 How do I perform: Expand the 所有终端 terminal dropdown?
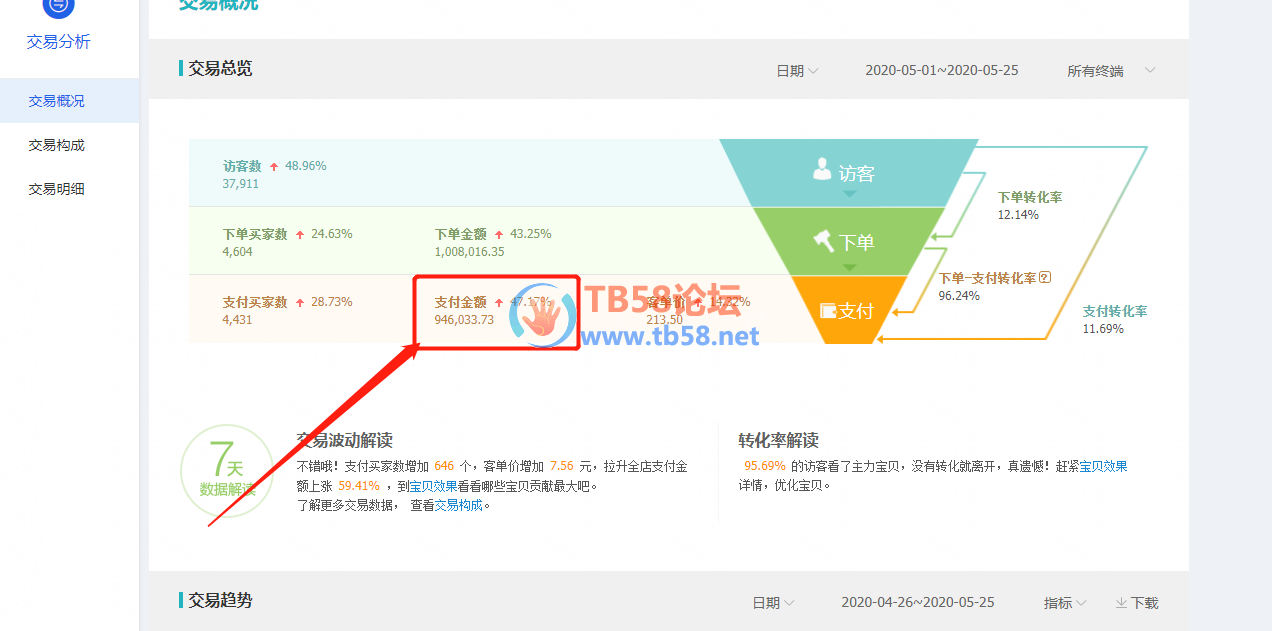(x=1110, y=71)
